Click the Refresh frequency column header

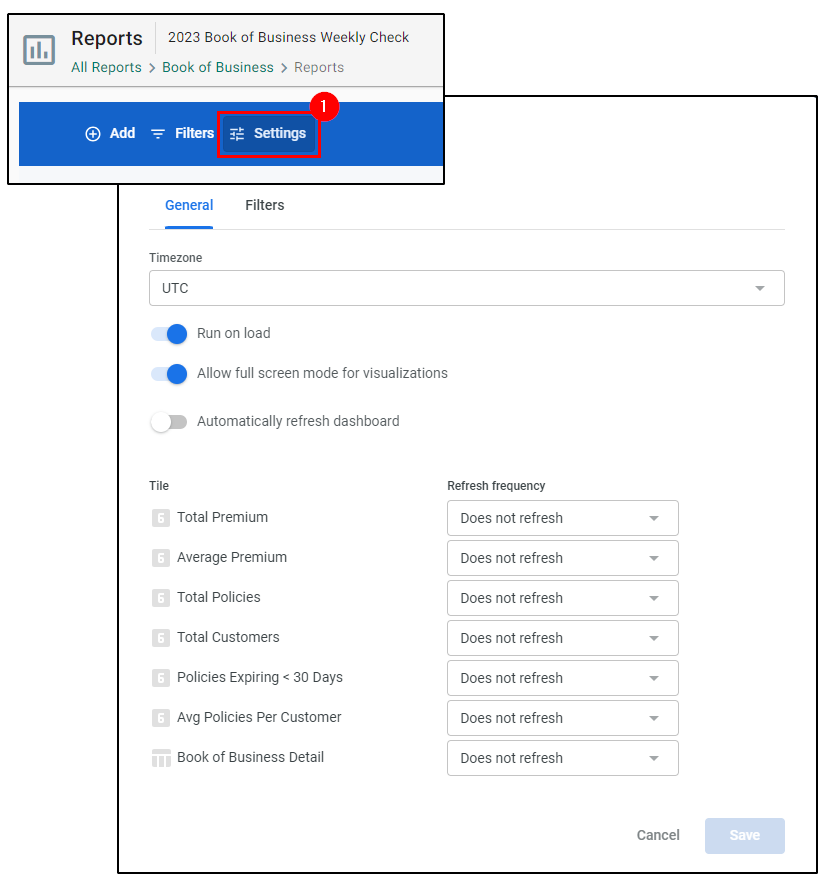coord(496,486)
